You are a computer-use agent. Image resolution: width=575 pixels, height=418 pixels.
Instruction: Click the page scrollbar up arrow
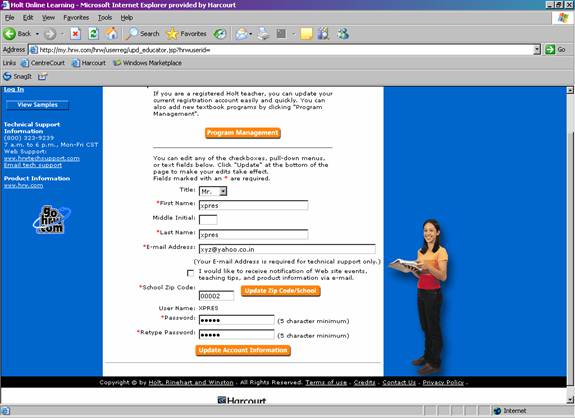[x=570, y=90]
